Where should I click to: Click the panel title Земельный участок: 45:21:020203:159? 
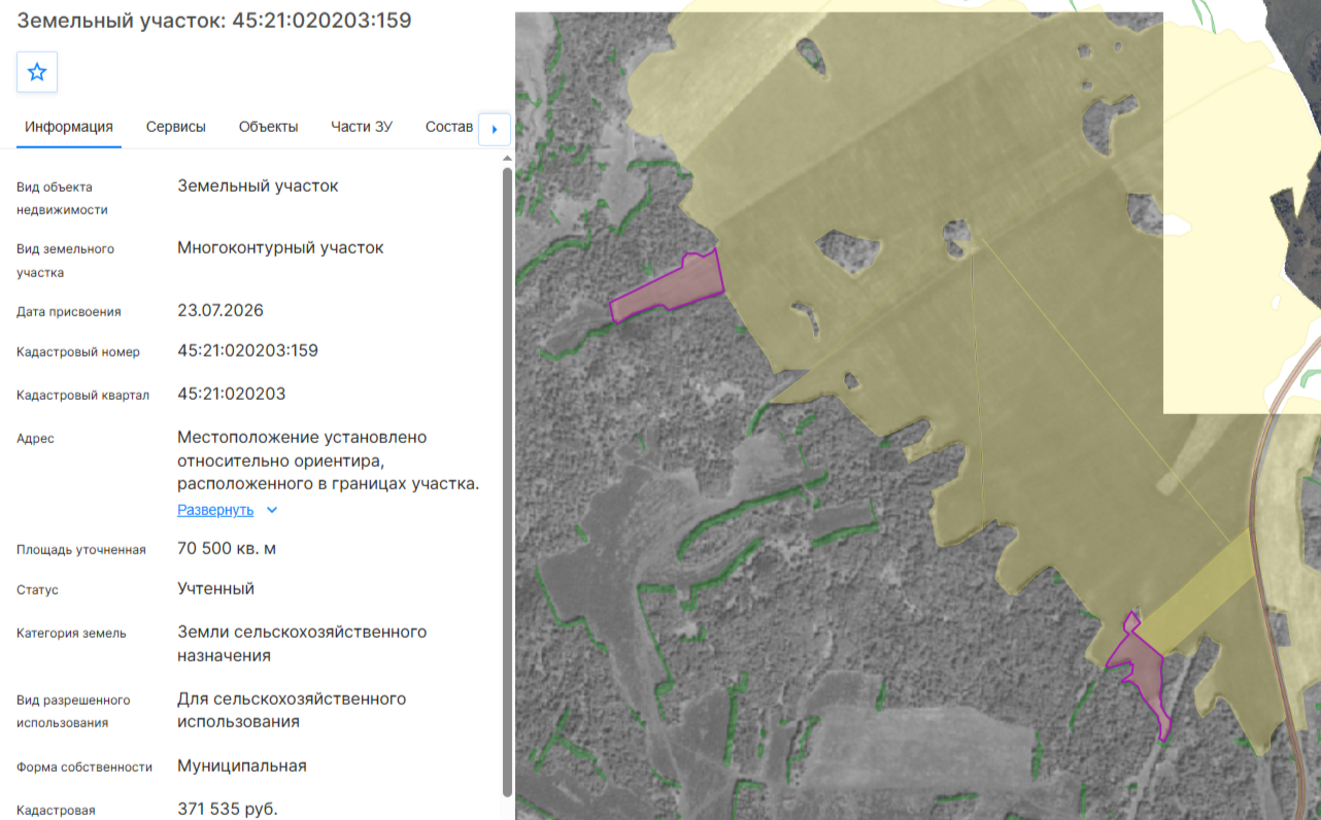click(215, 20)
